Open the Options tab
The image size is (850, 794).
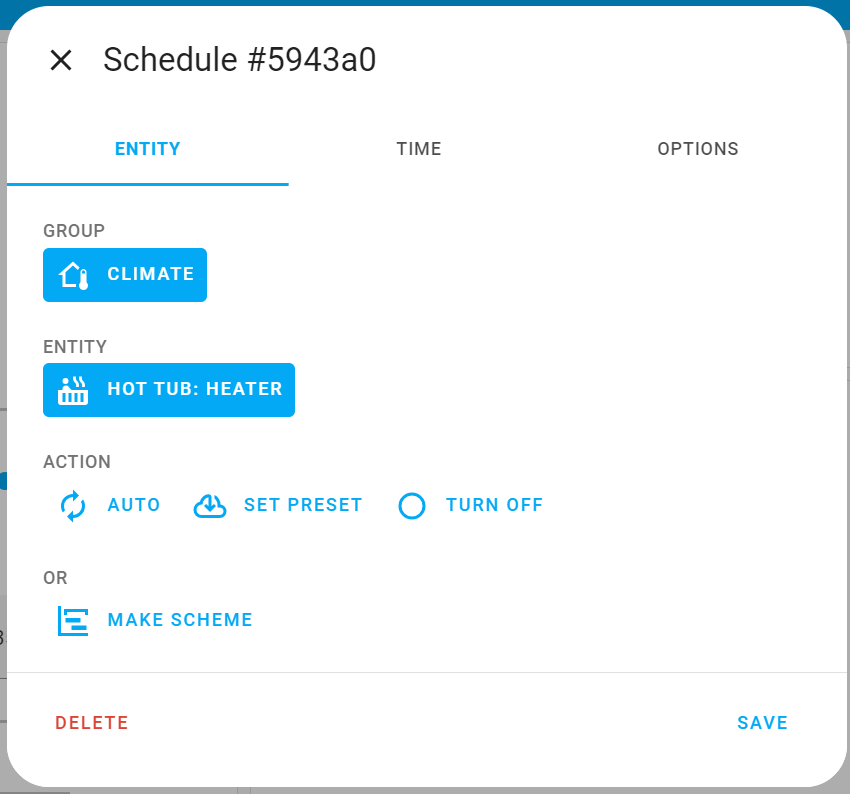pyautogui.click(x=698, y=148)
